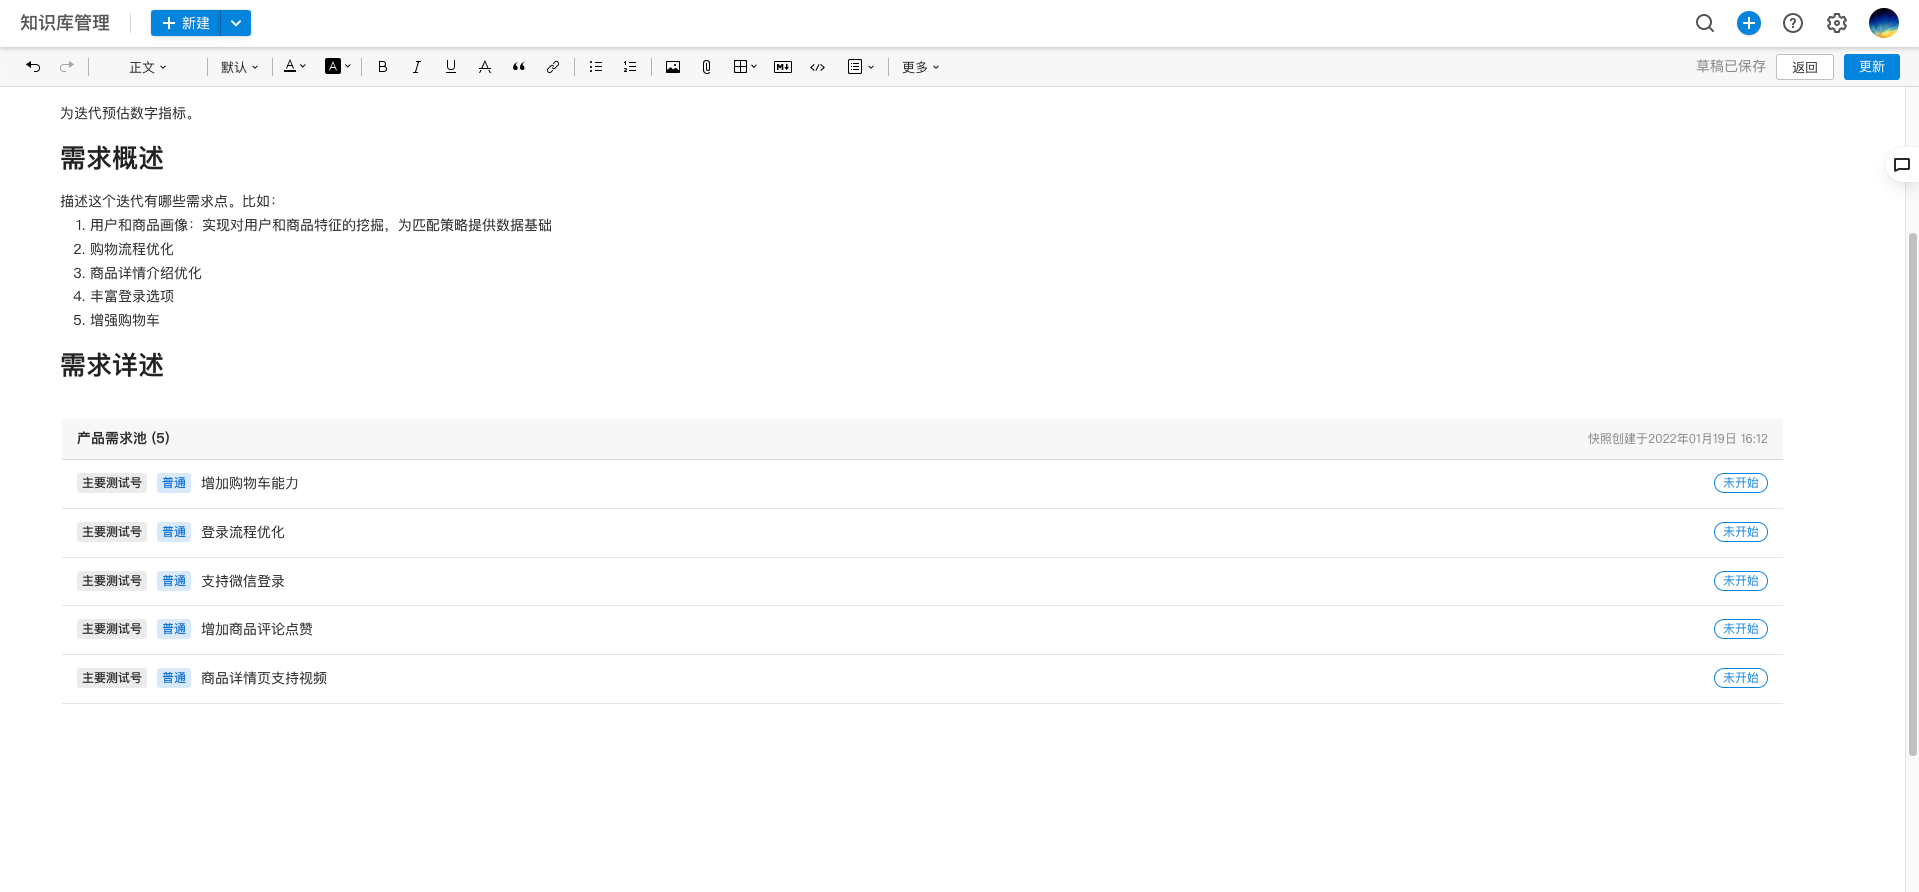Open search with the magnifier icon
Image resolution: width=1919 pixels, height=892 pixels.
click(1705, 23)
